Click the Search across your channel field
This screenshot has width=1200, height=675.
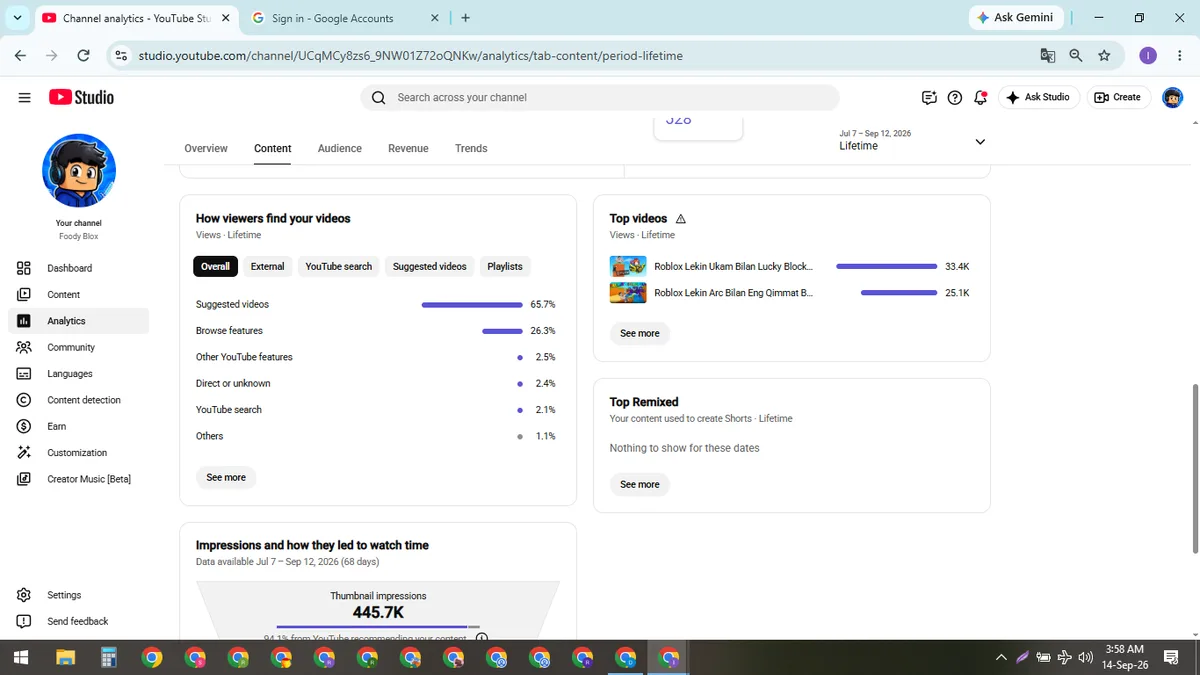(x=600, y=97)
